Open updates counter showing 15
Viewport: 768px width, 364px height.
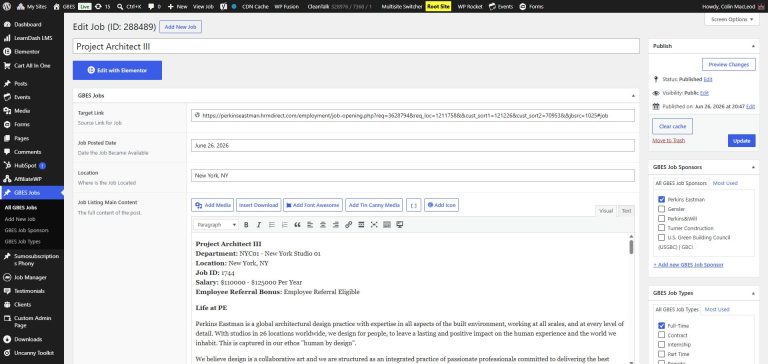point(102,7)
